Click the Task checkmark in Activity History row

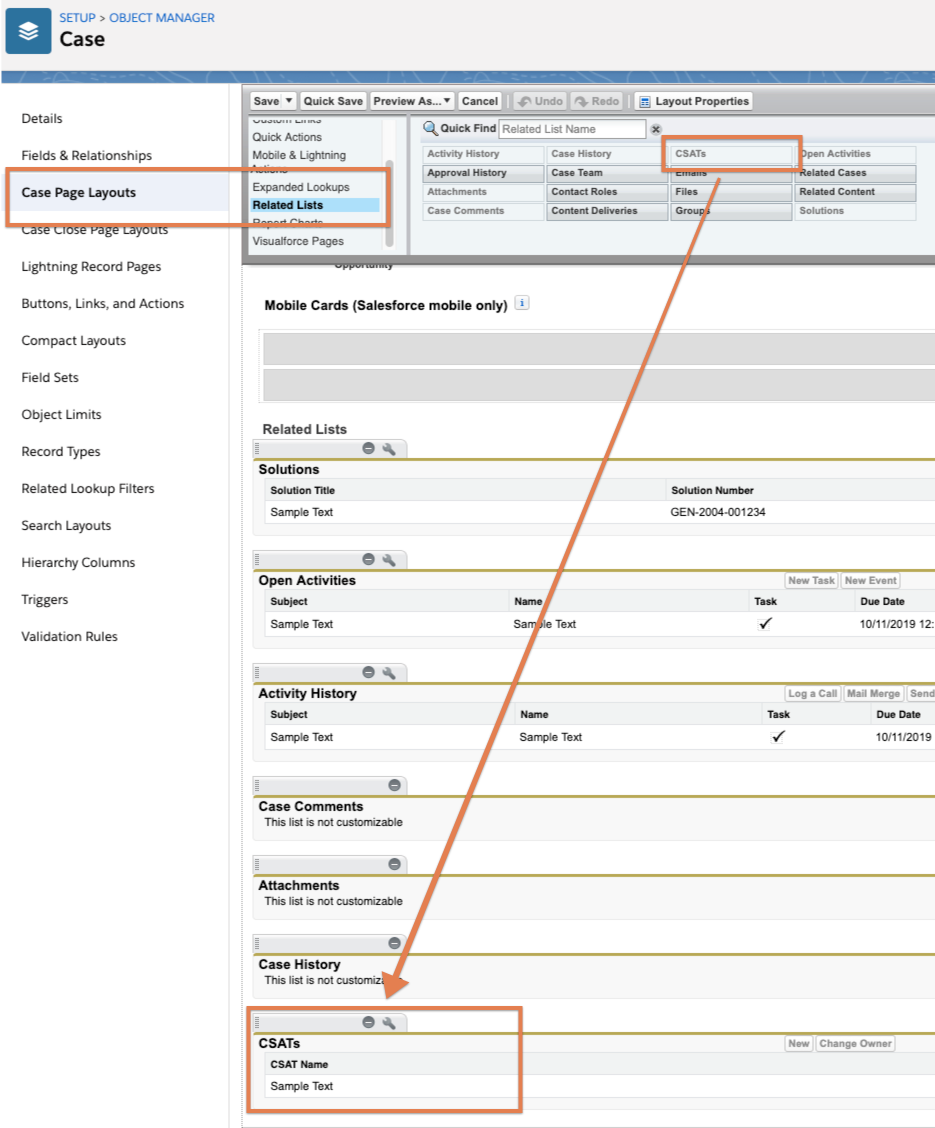pyautogui.click(x=778, y=736)
